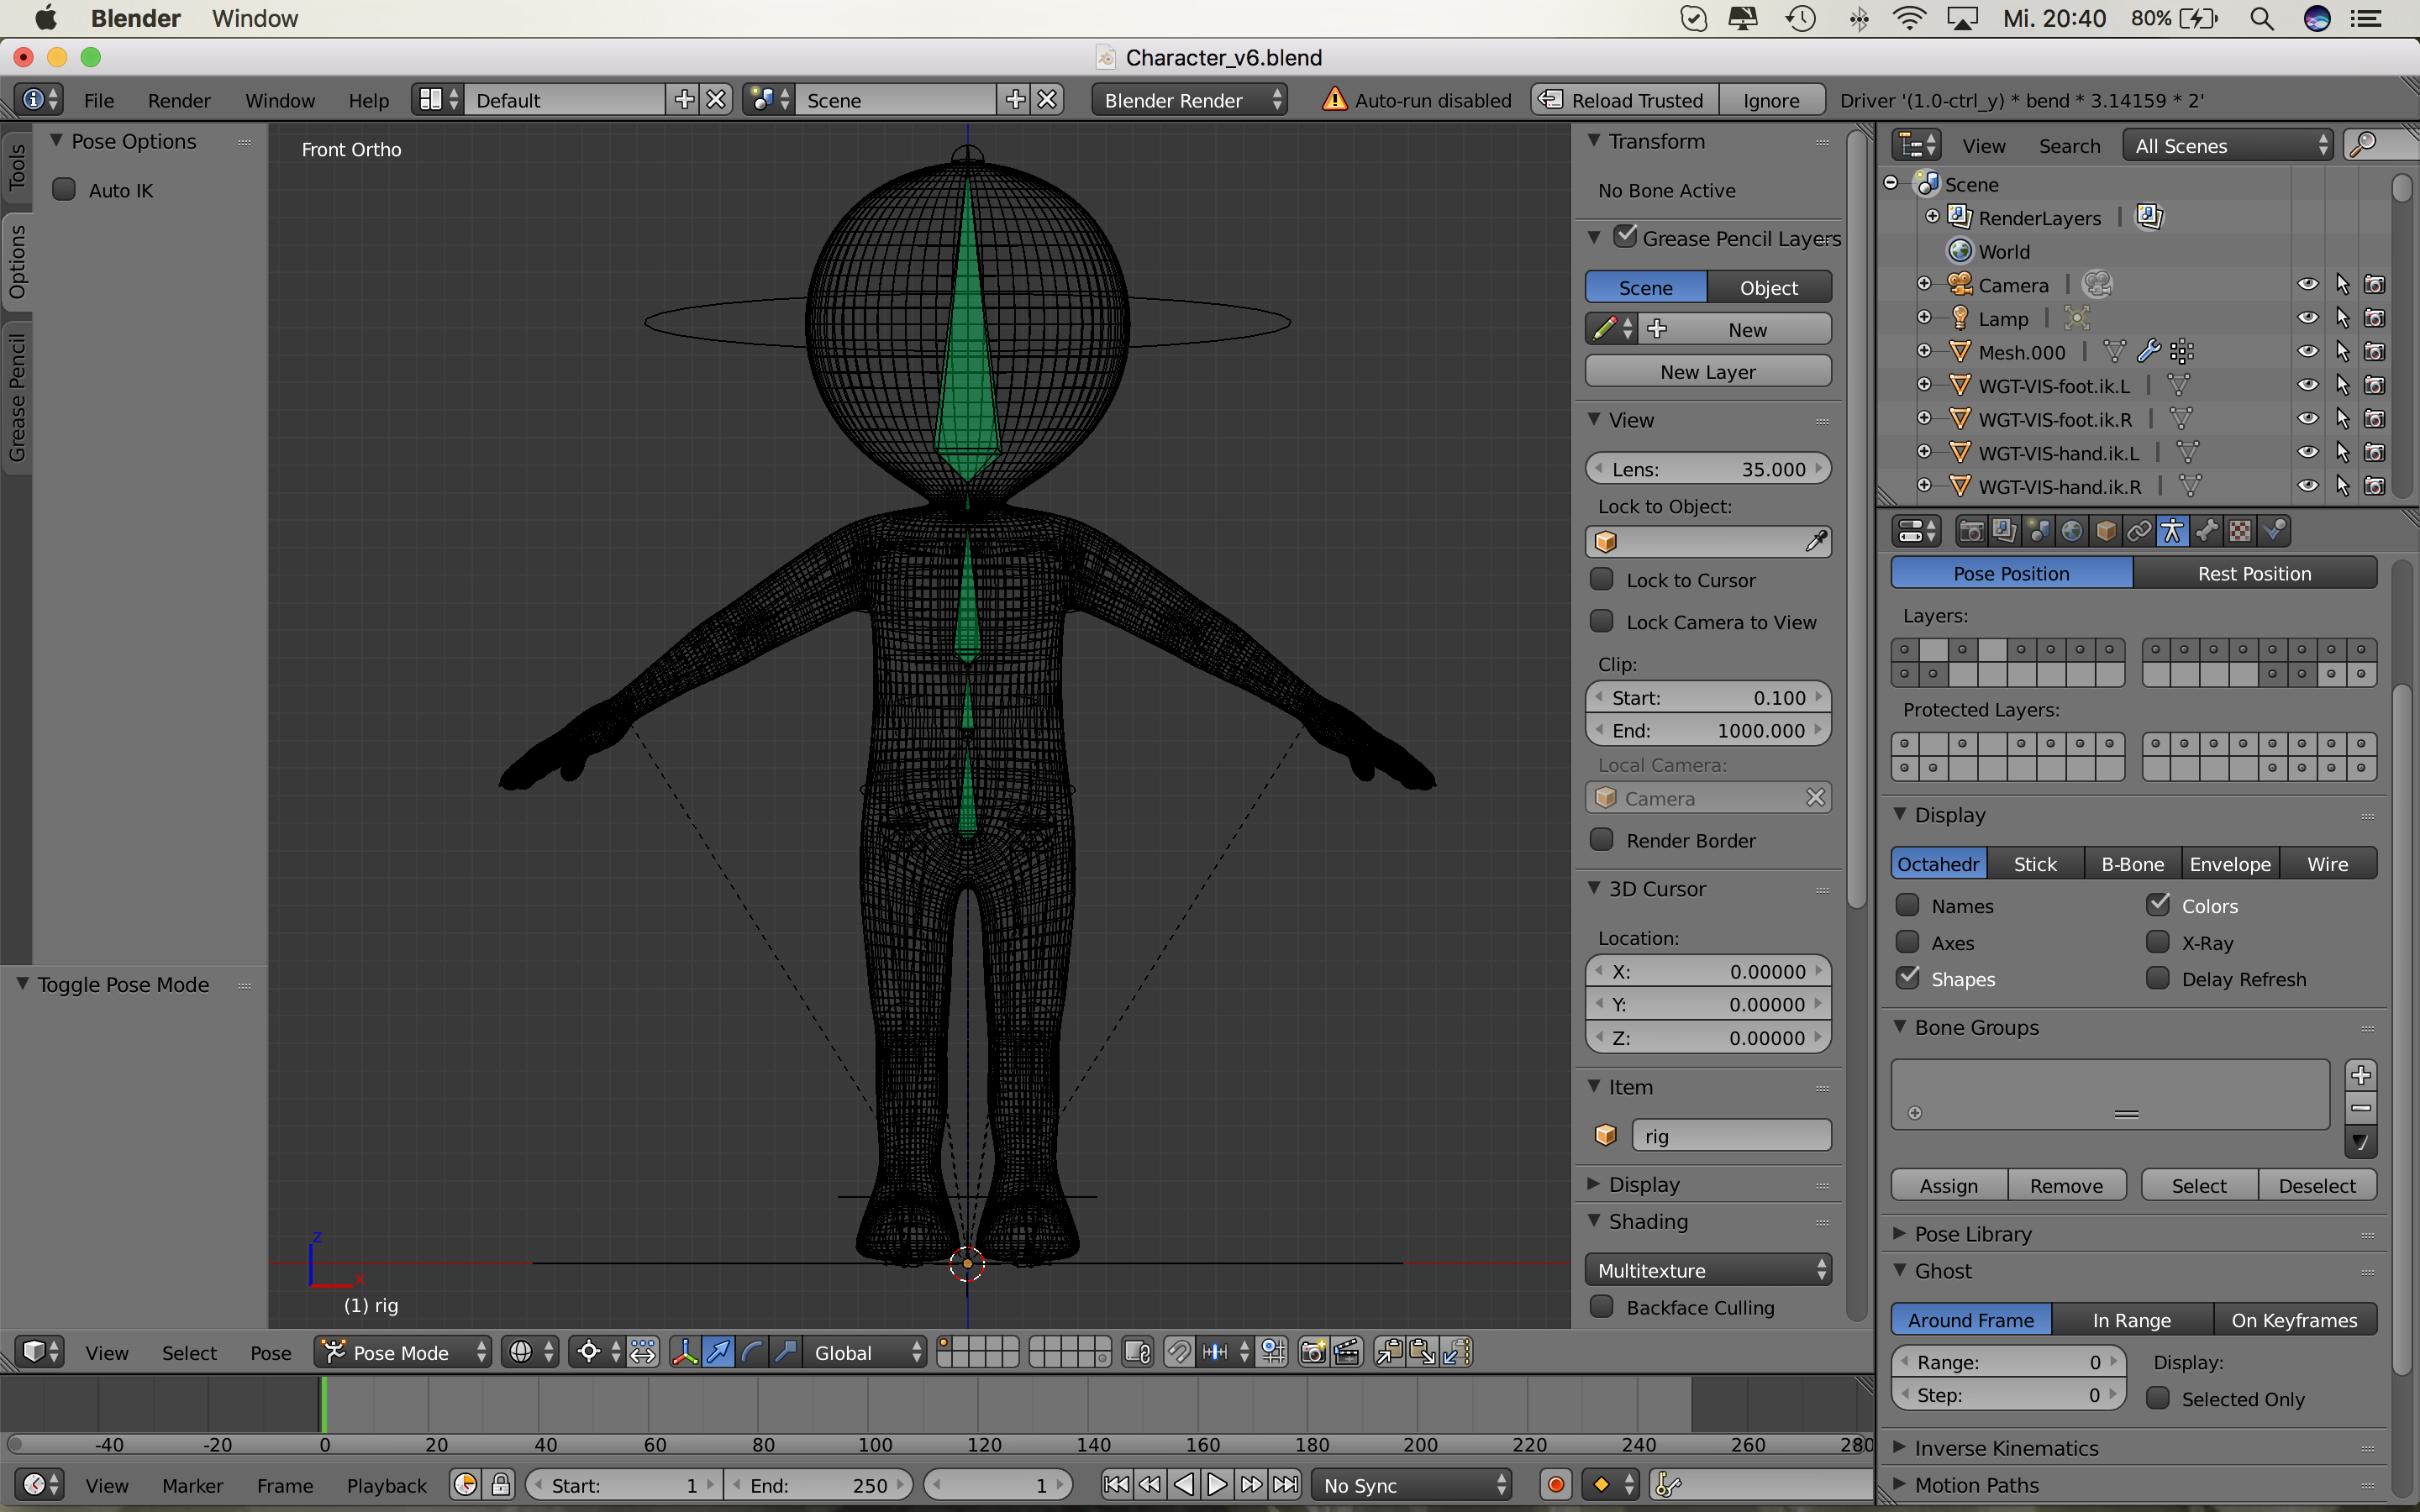Switch to the Grease Pencil sidebar tab

(x=17, y=398)
